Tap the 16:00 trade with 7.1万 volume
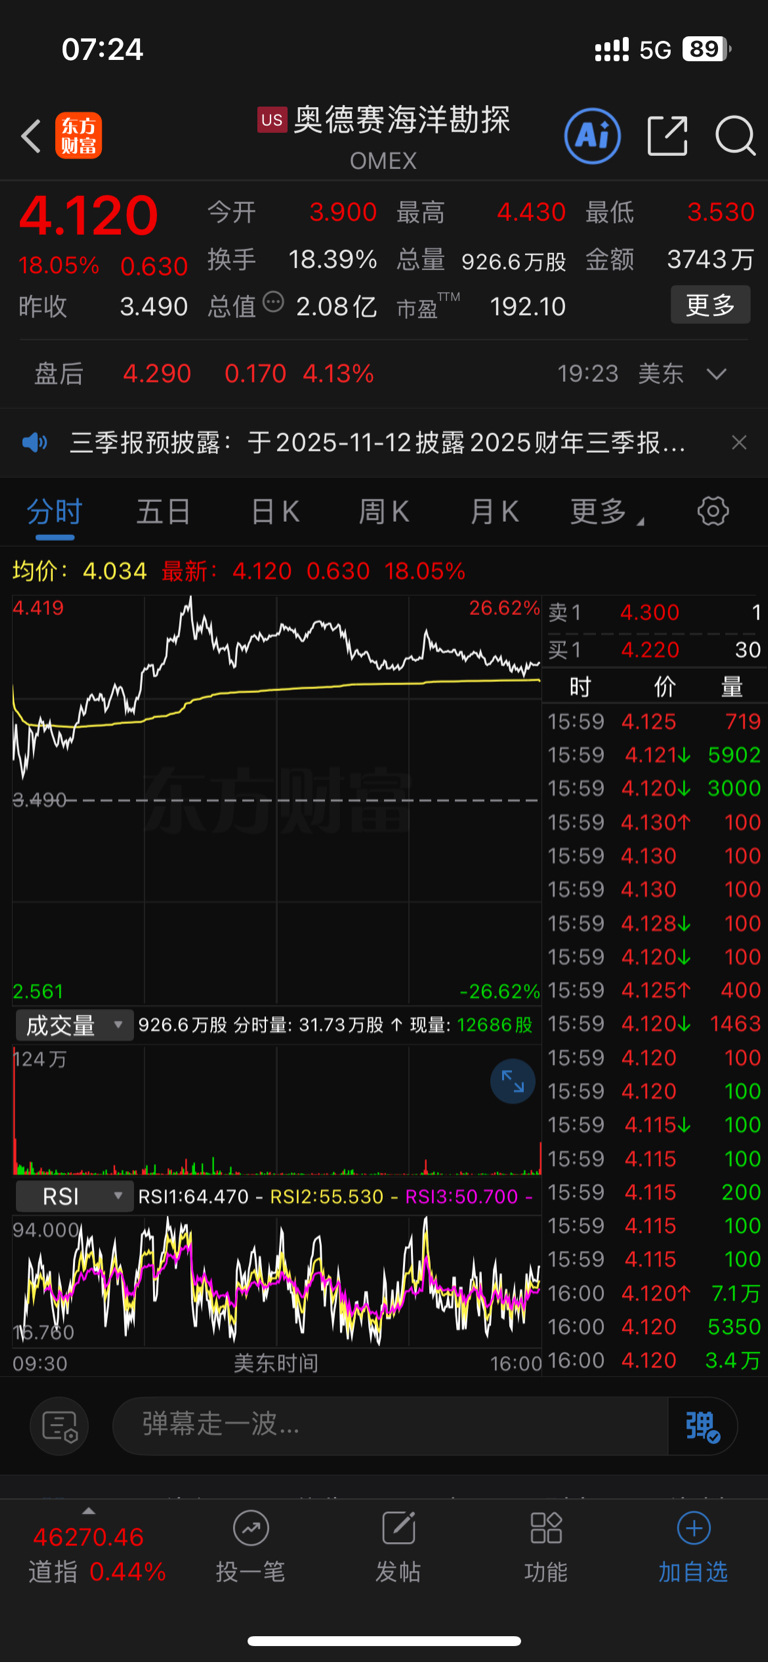Image resolution: width=768 pixels, height=1663 pixels. 655,1293
